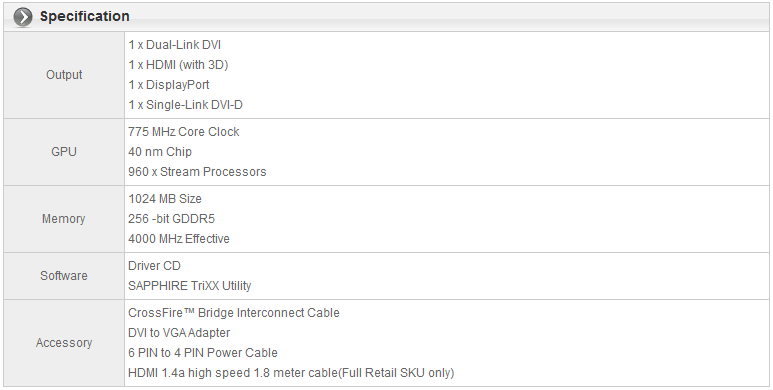The image size is (773, 390).
Task: Click the '1 x HDMI (with 3D)' entry
Action: click(x=178, y=65)
